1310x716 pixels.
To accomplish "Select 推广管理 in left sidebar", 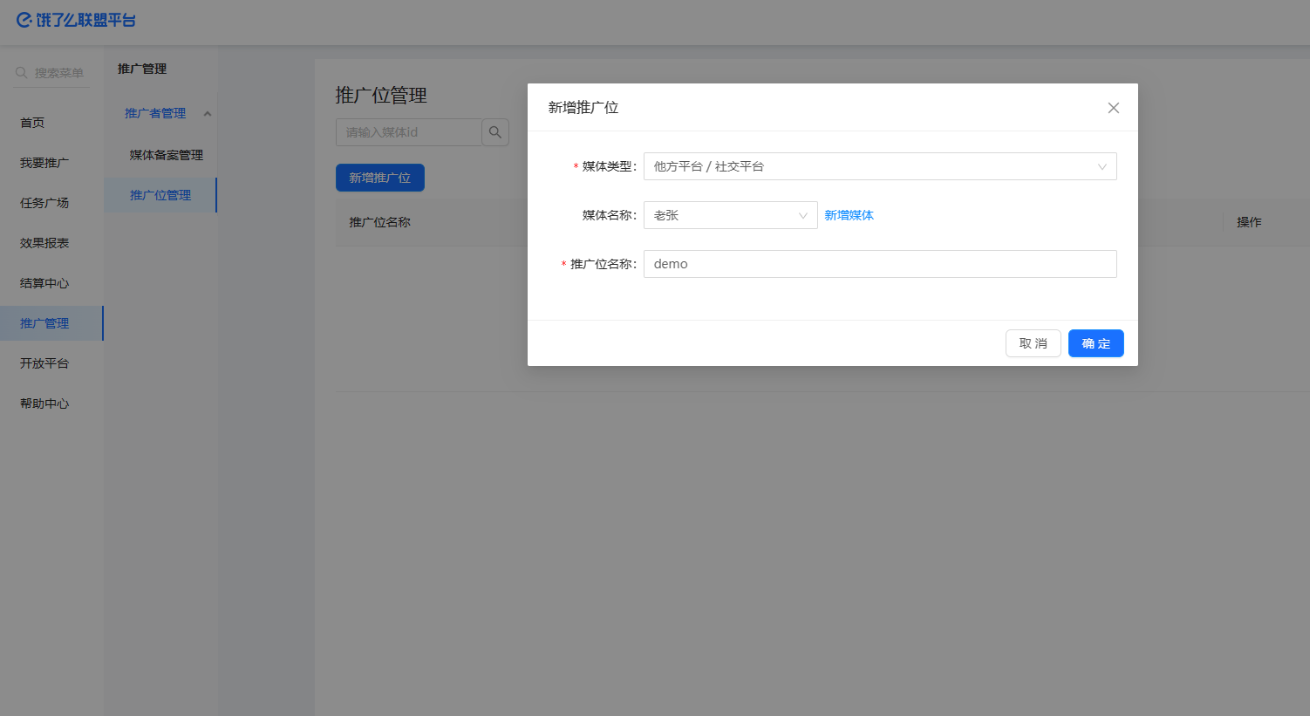I will [x=52, y=323].
